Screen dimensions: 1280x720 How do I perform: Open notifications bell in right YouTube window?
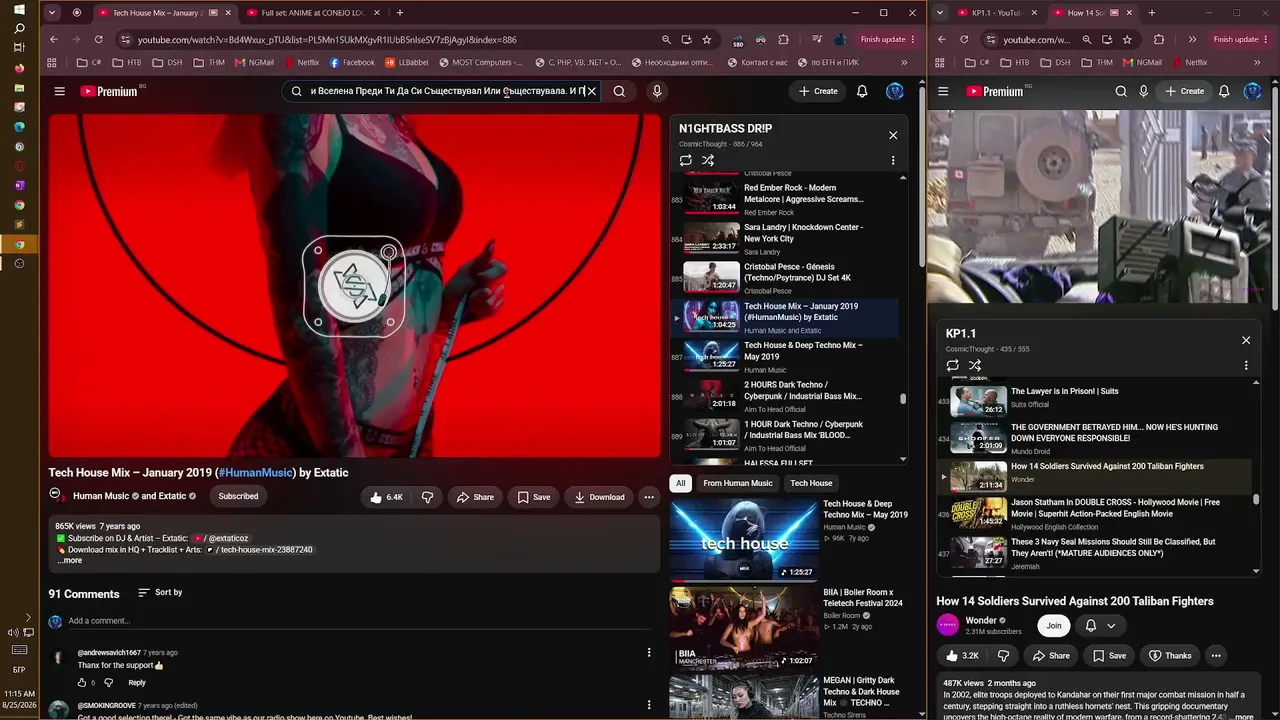pyautogui.click(x=1224, y=91)
